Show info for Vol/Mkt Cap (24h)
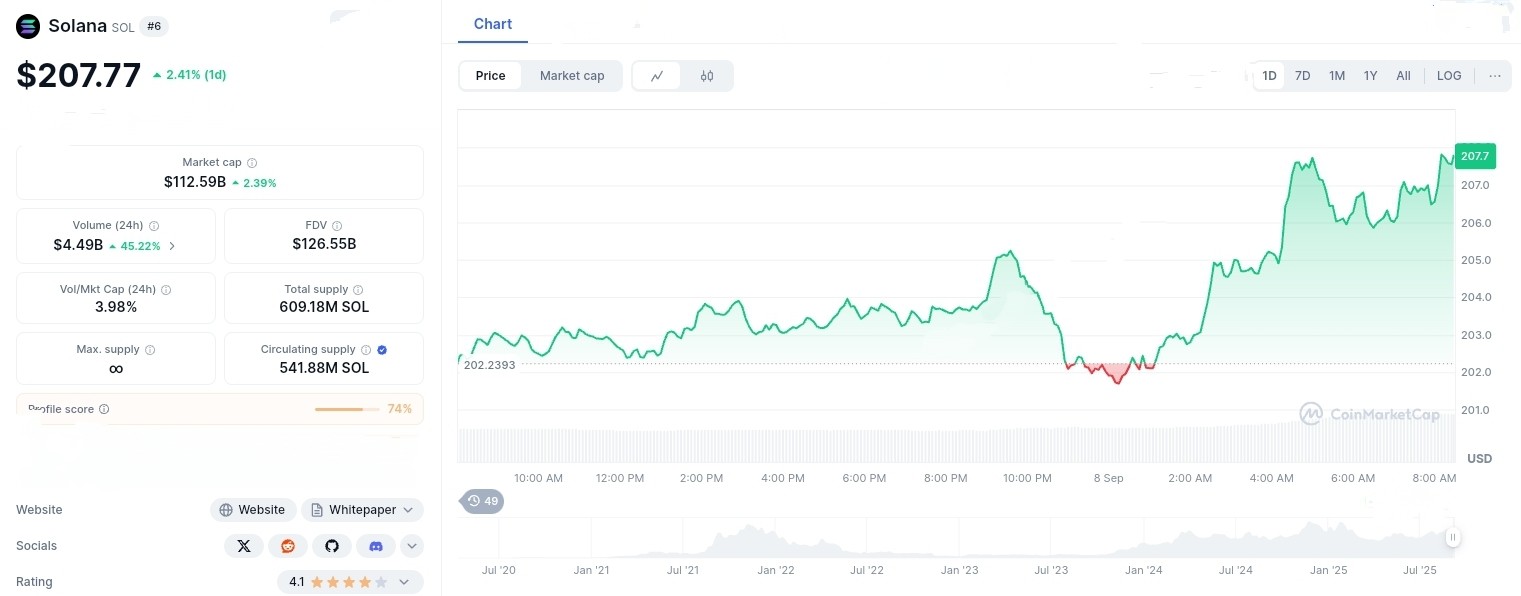Image resolution: width=1521 pixels, height=596 pixels. coord(166,290)
